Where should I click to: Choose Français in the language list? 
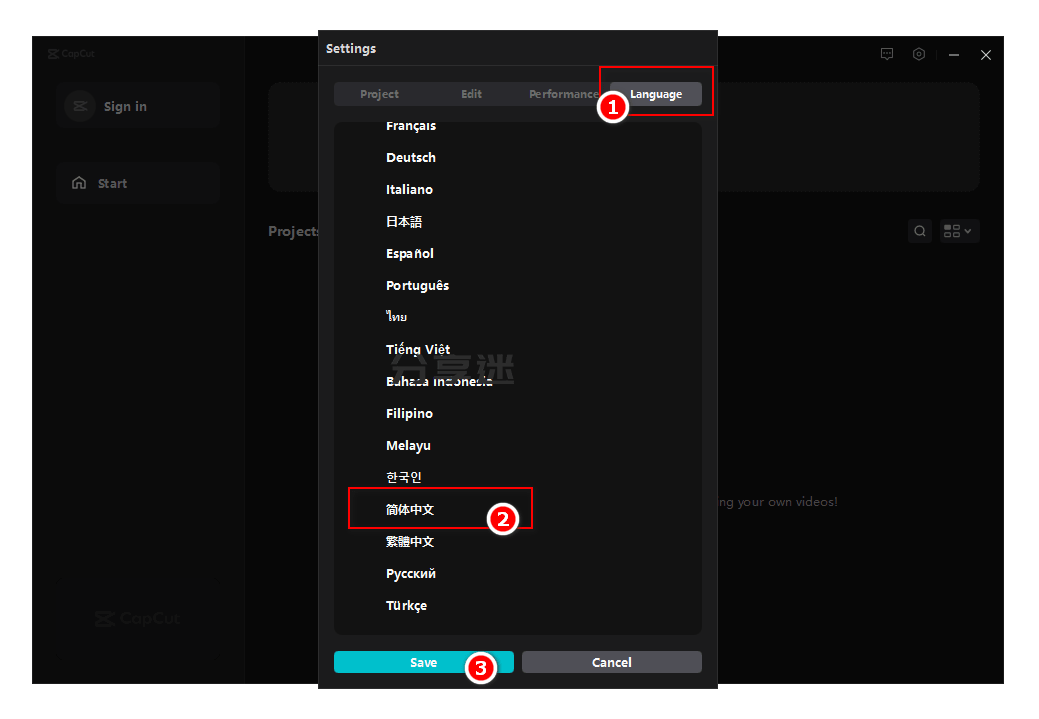click(411, 125)
